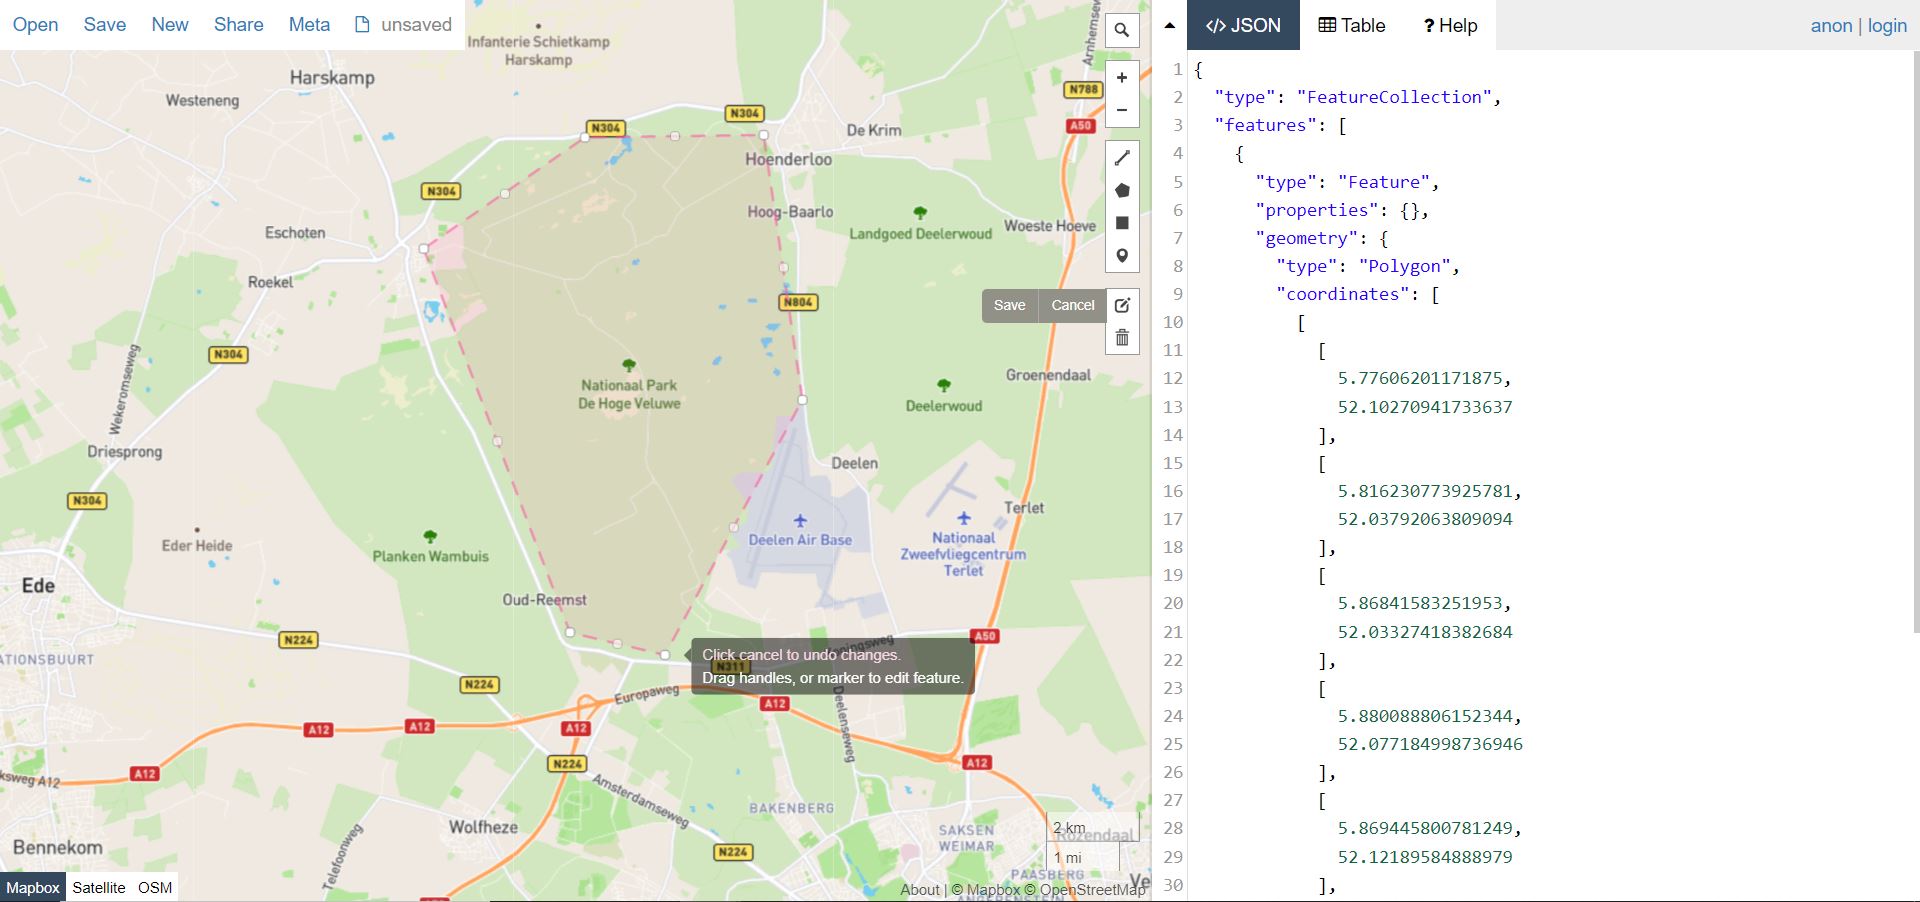Switch to the JSON tab

1243,25
